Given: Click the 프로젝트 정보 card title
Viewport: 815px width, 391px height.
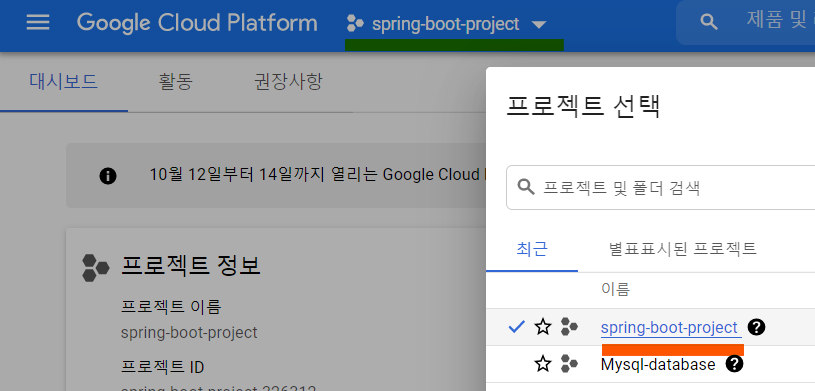Looking at the screenshot, I should coord(191,266).
